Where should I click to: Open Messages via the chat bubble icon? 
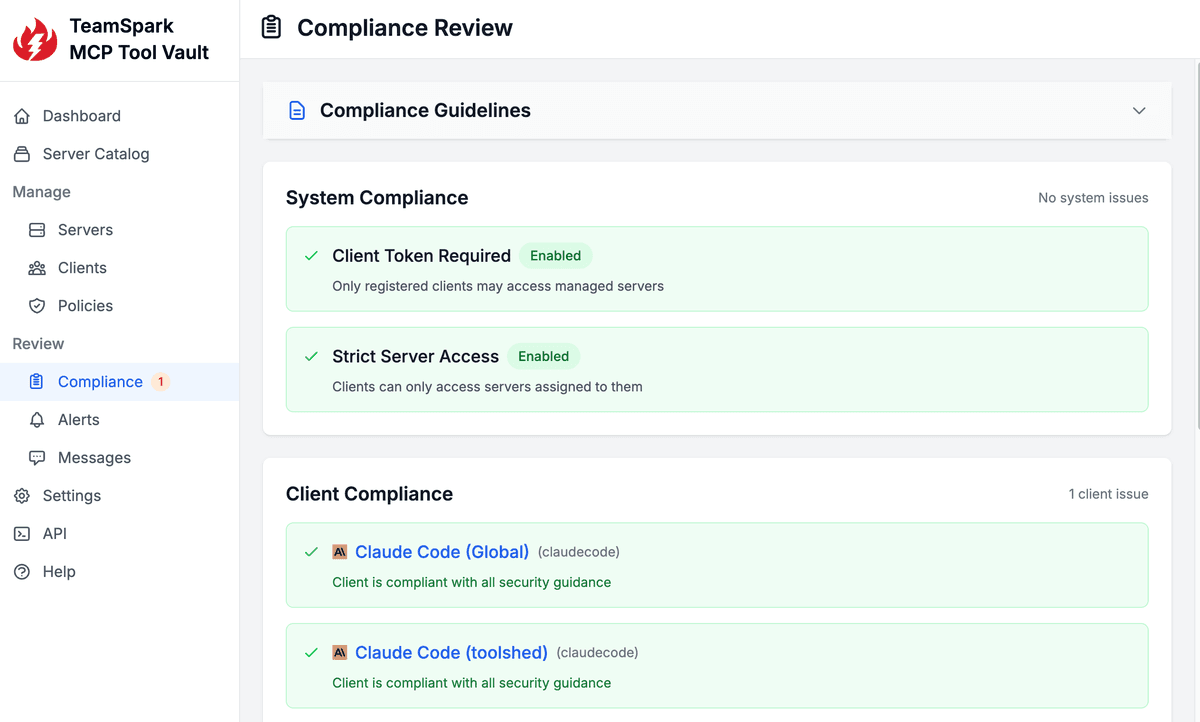pos(37,457)
